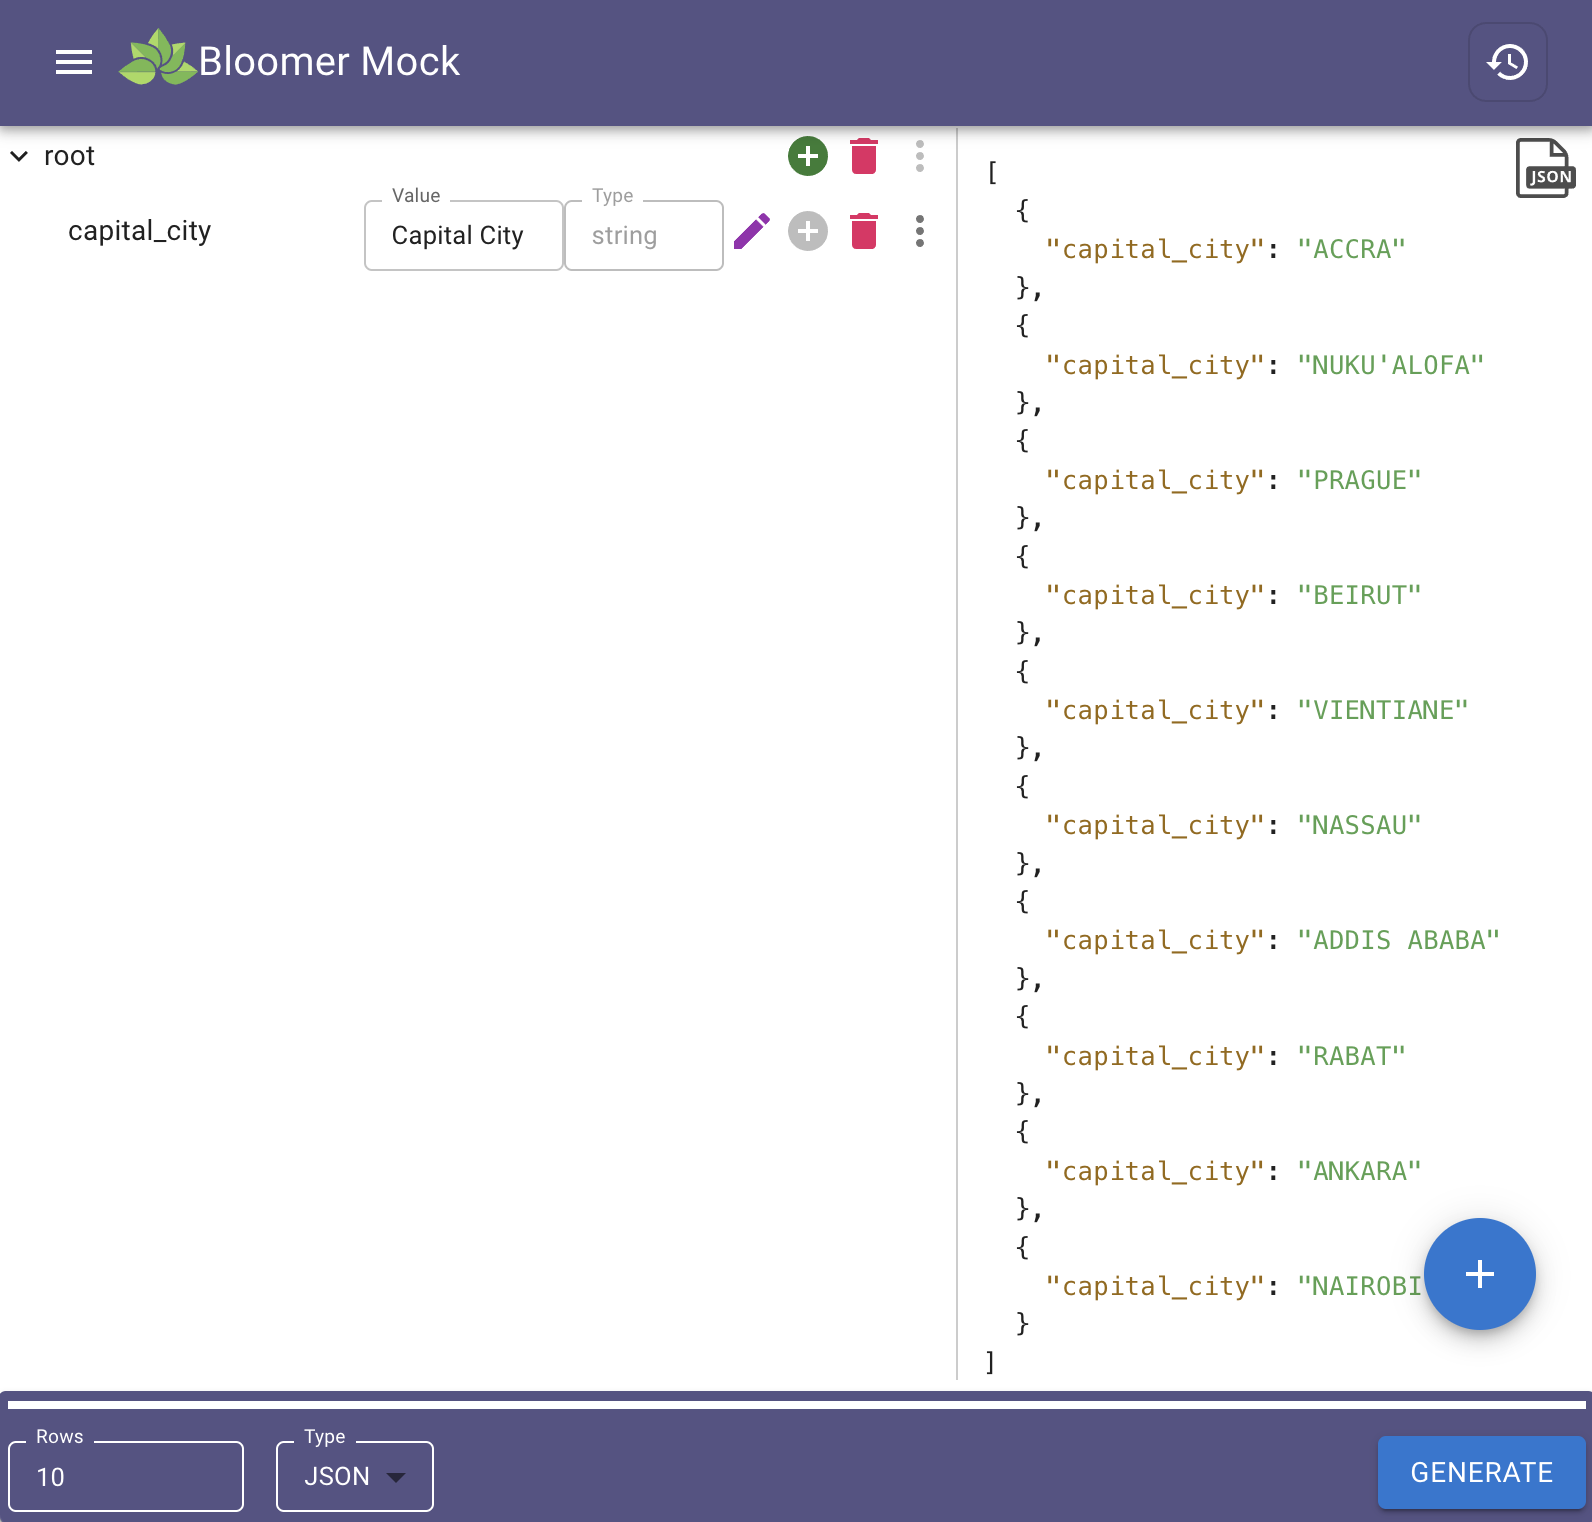
Task: Click the "NUKU'ALOFA" output value
Action: (x=1390, y=365)
